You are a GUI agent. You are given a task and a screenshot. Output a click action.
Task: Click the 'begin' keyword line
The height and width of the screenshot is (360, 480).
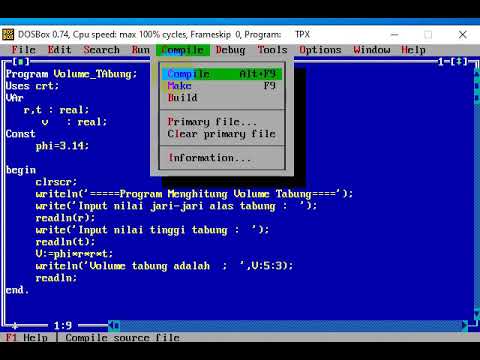(21, 170)
